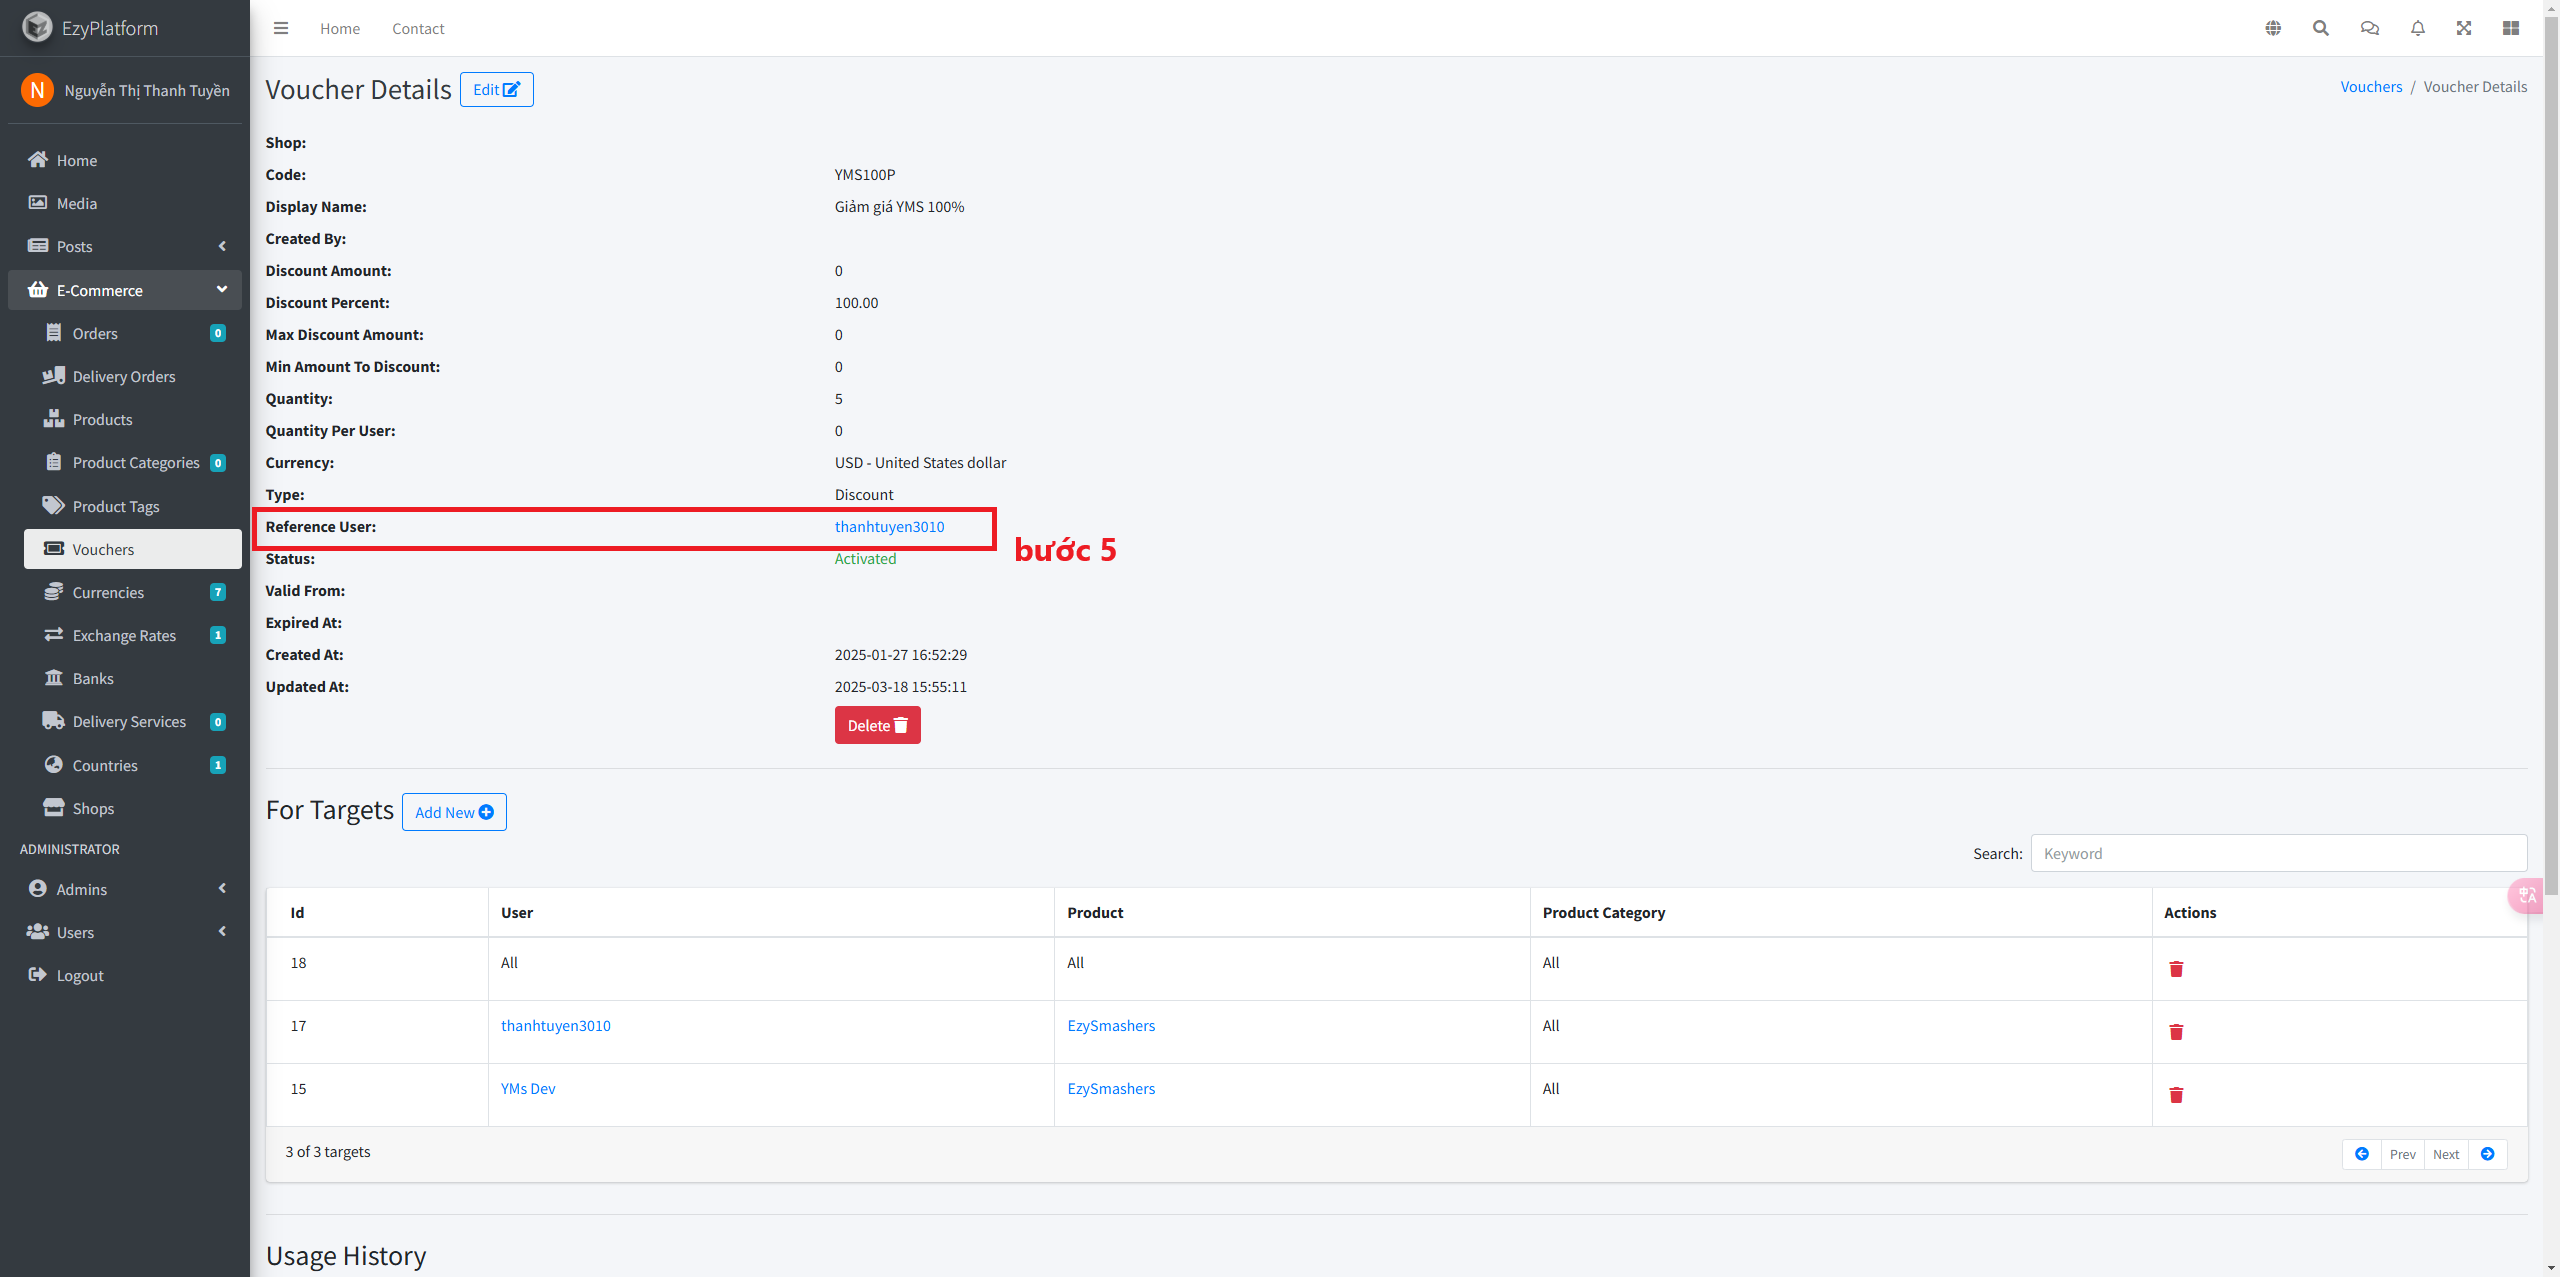Viewport: 2560px width, 1277px height.
Task: Click the EzyPlatform logo
Action: click(x=90, y=27)
